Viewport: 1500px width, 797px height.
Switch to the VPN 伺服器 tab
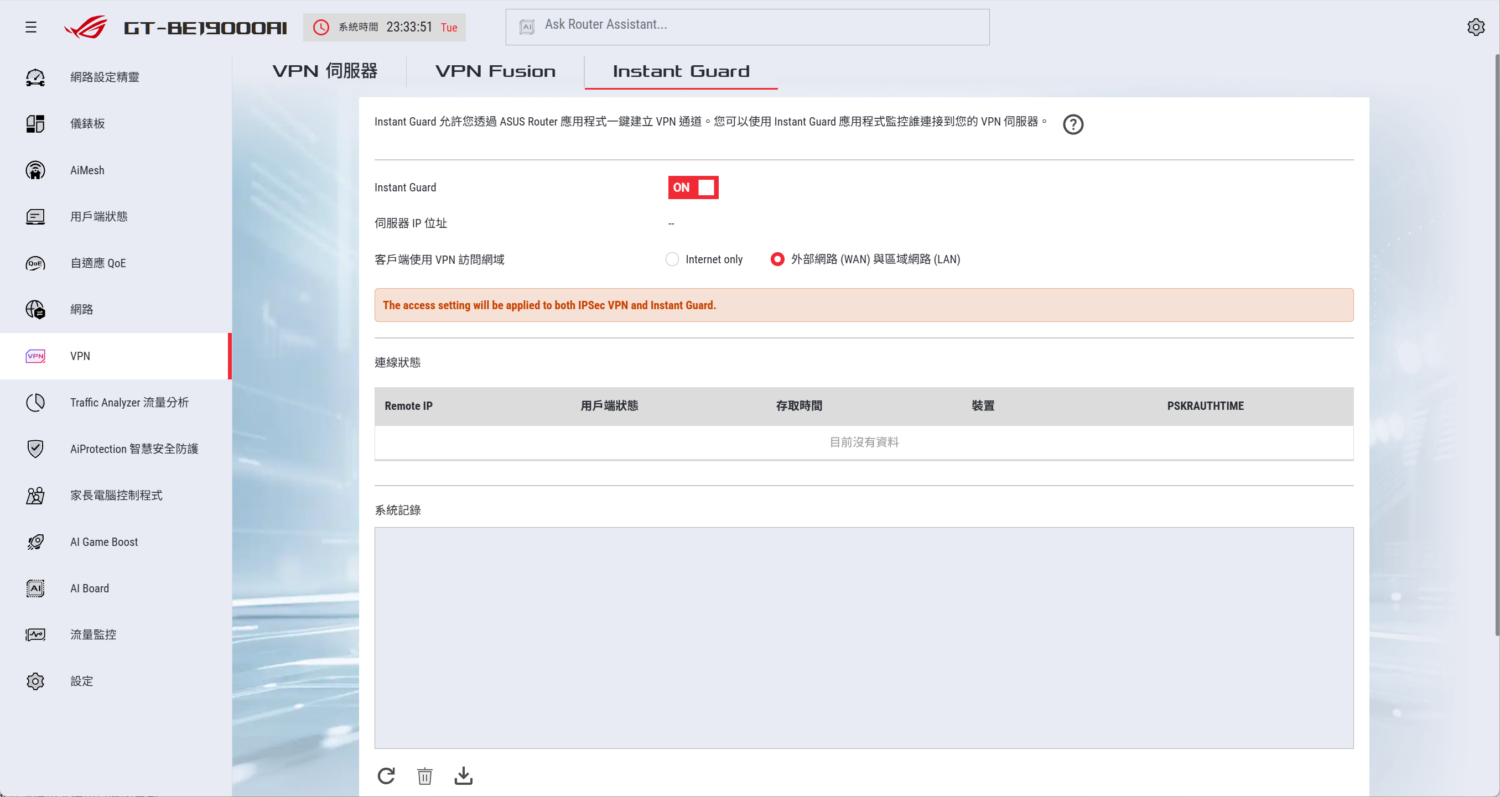(x=325, y=71)
